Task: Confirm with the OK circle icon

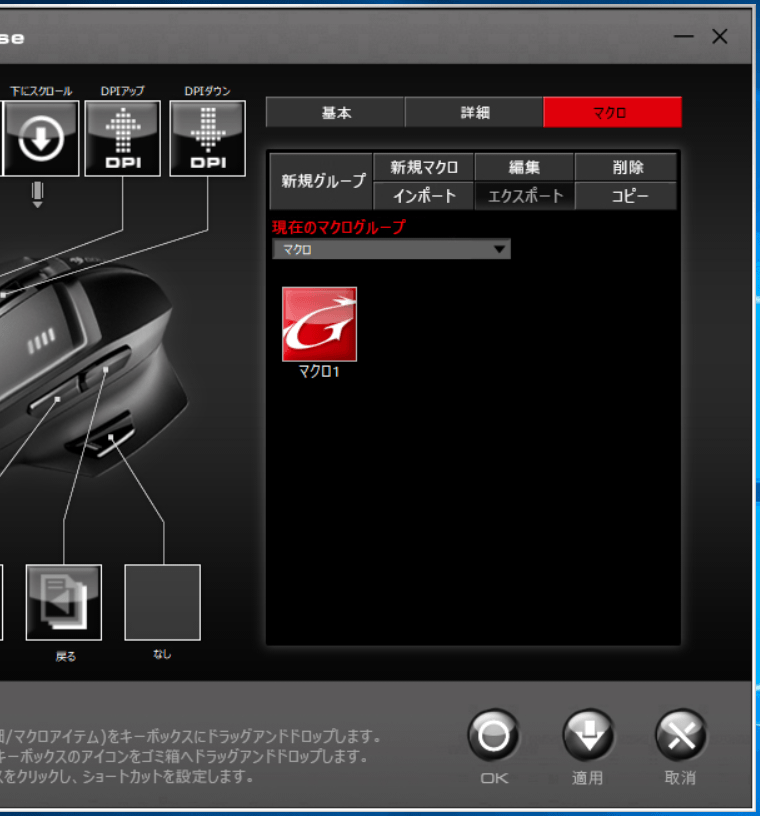Action: 493,736
